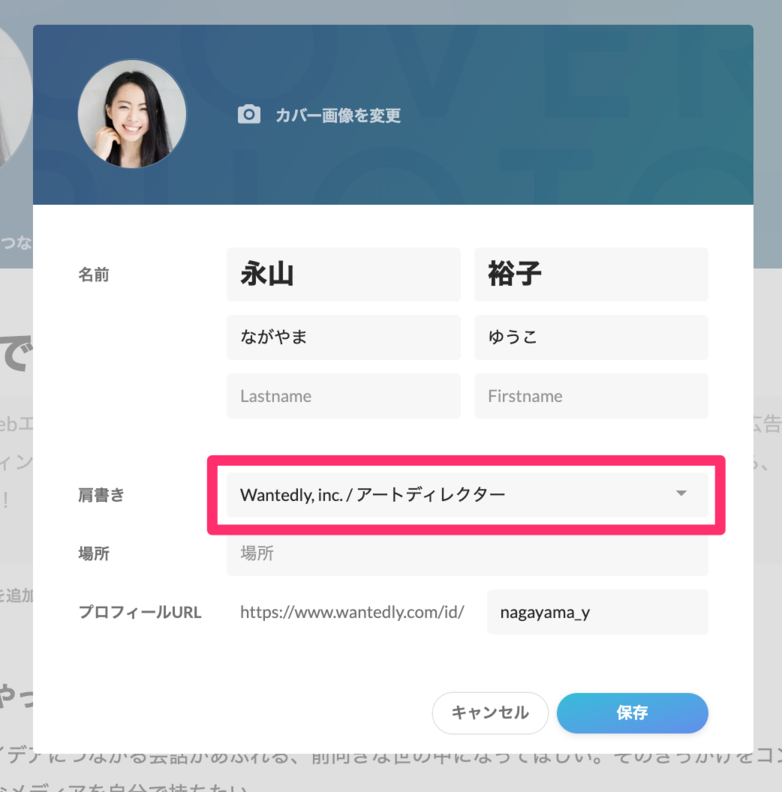Click the 場所 location input field
Viewport: 782px width, 792px height.
[467, 555]
